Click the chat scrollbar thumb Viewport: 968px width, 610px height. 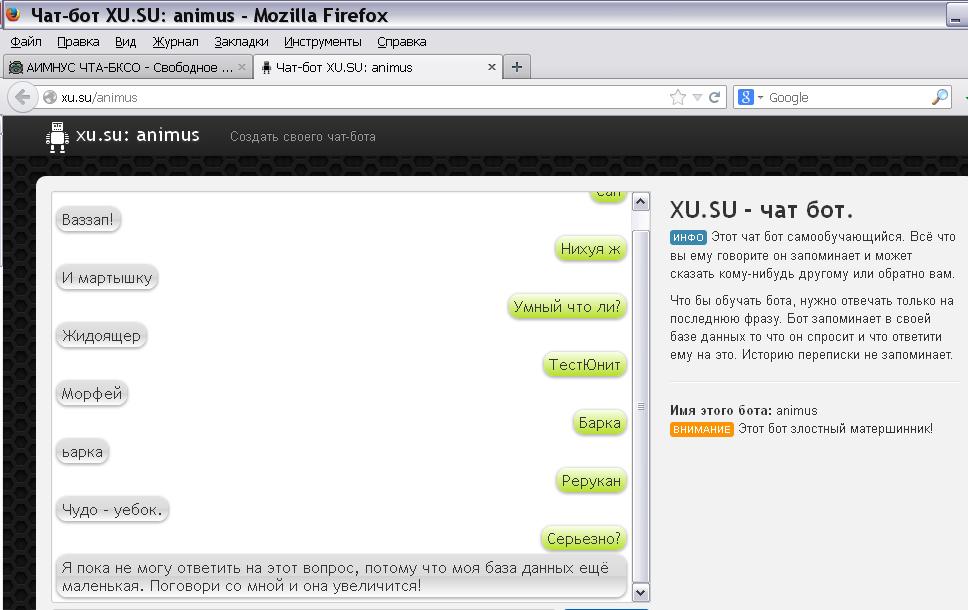click(640, 406)
